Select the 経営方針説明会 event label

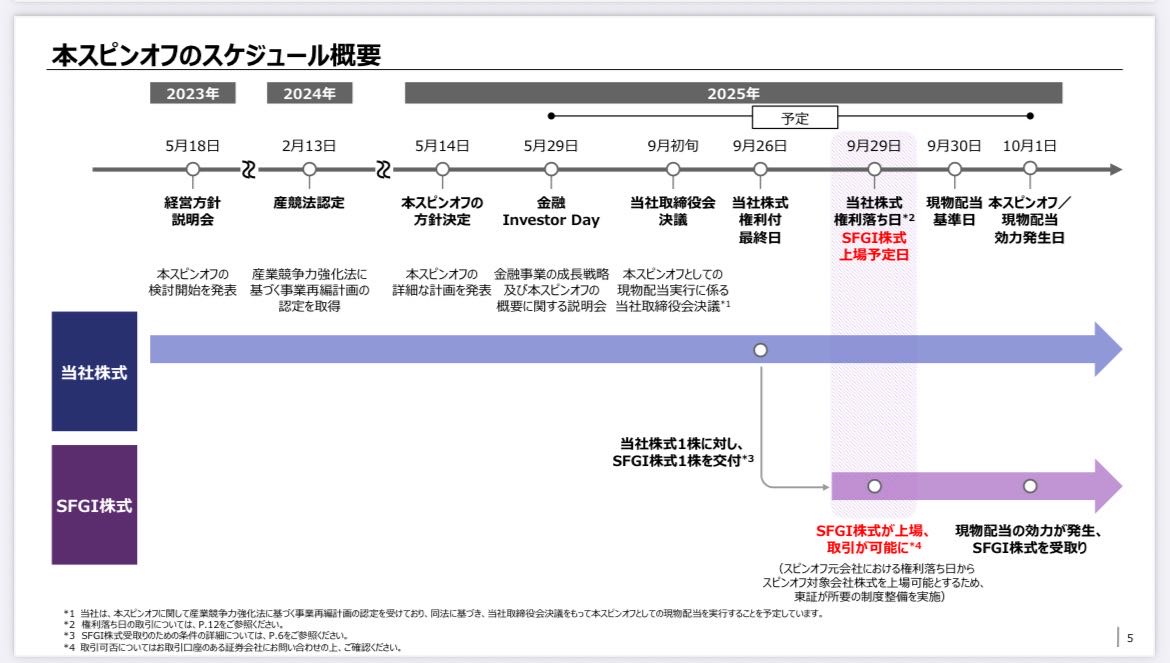193,211
